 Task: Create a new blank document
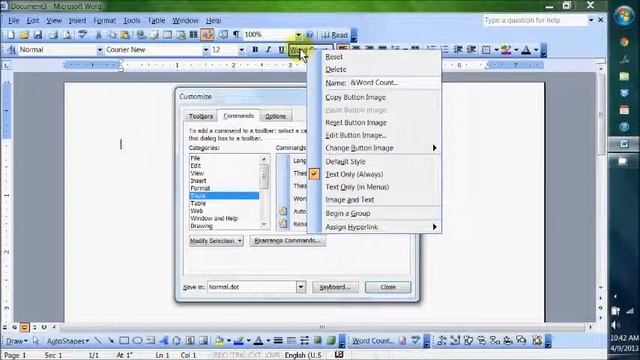[11, 35]
